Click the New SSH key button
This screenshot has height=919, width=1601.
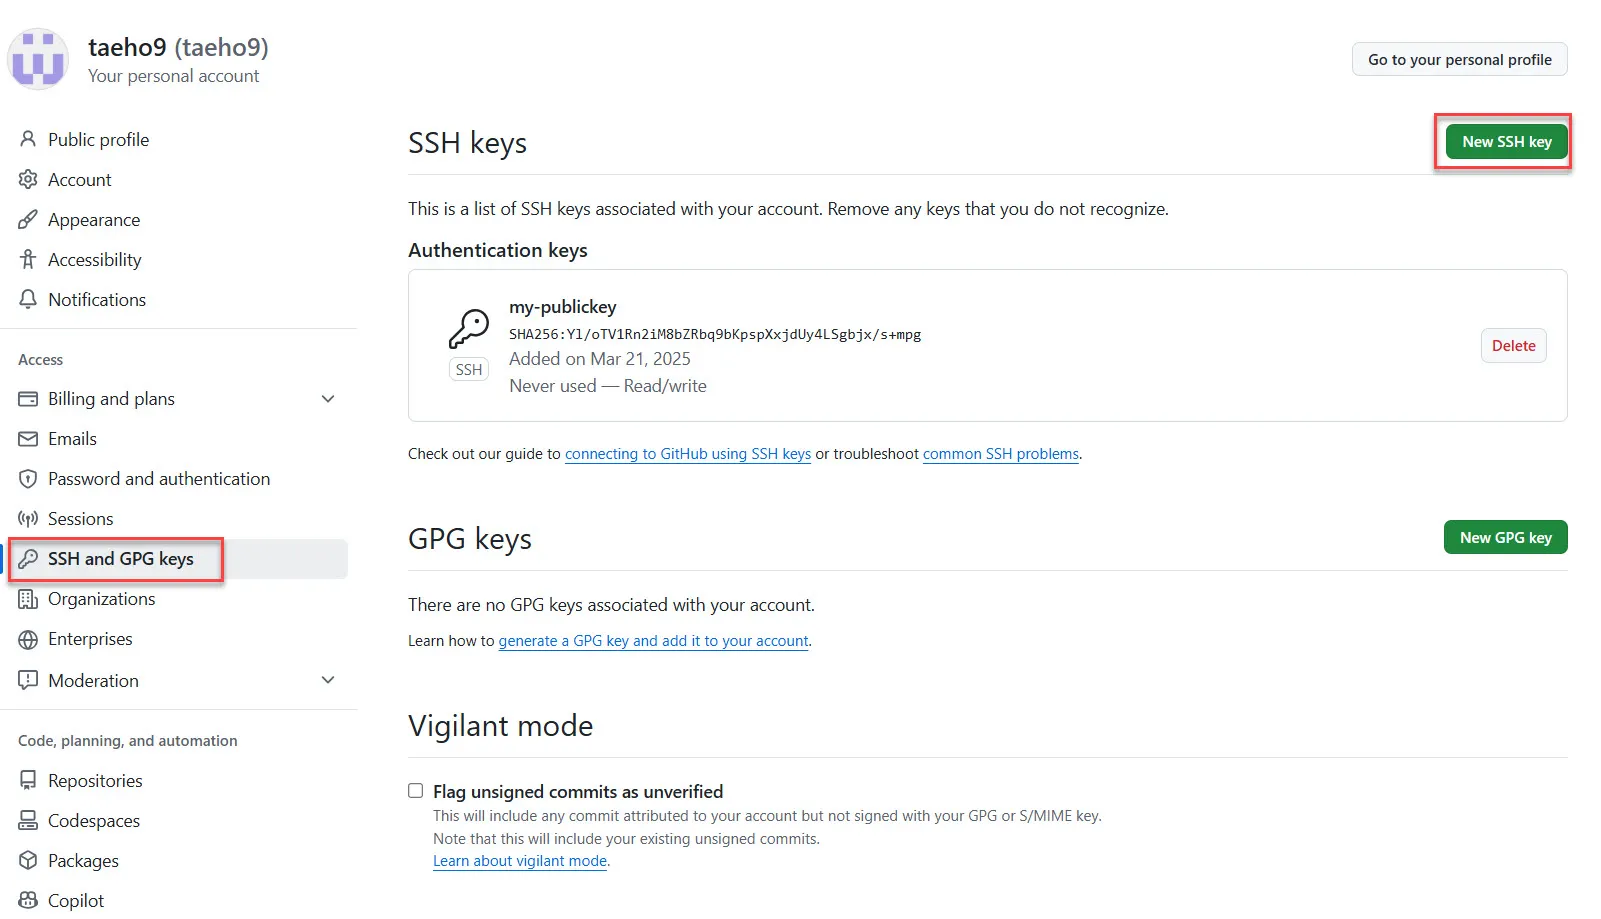(x=1503, y=141)
